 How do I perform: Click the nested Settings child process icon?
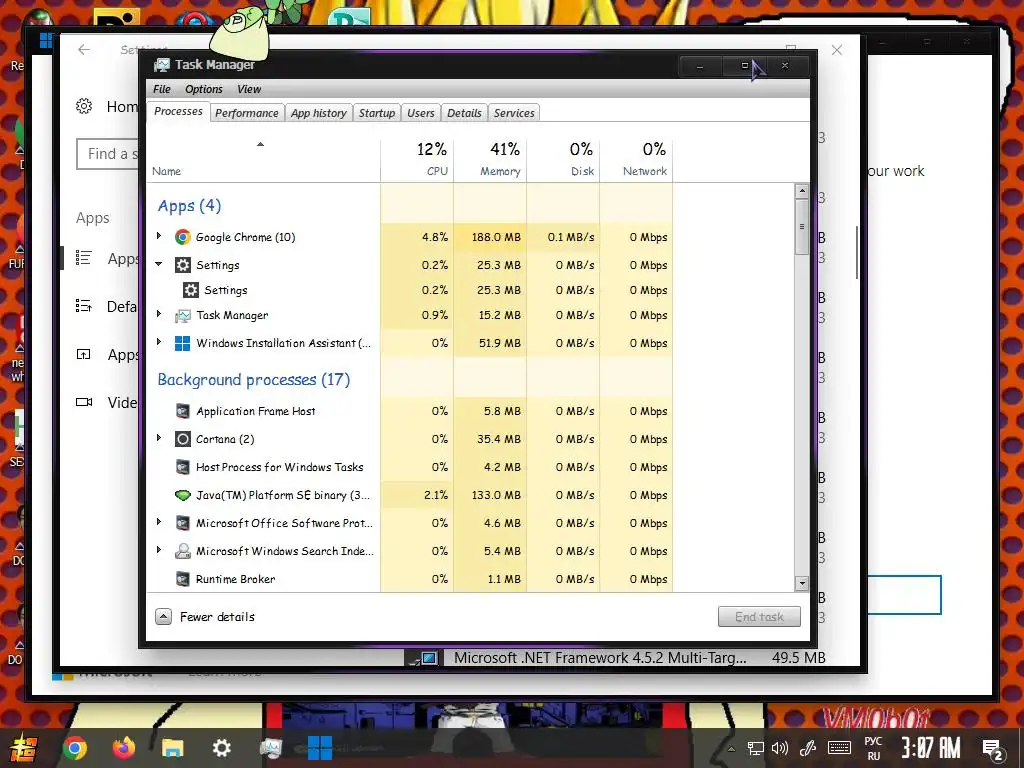tap(191, 290)
